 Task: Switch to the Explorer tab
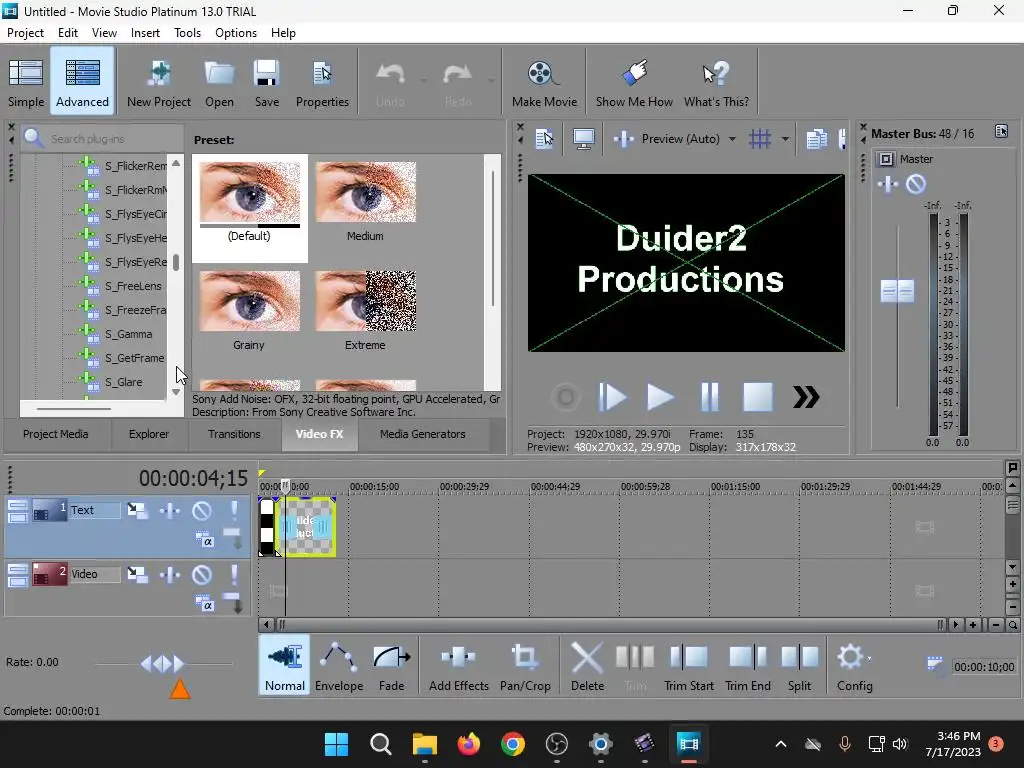[148, 434]
